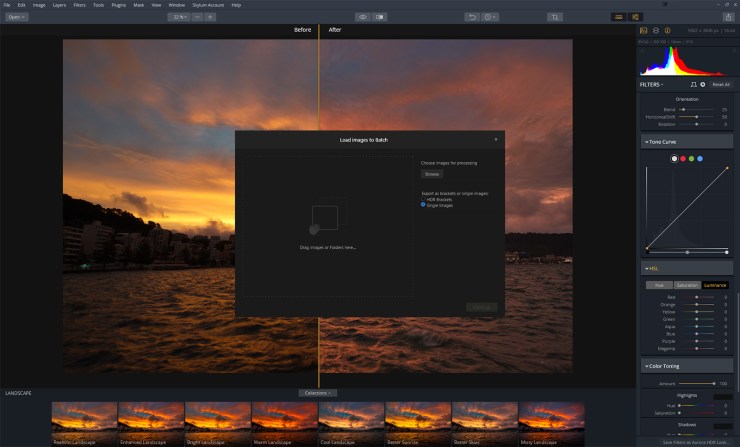Image resolution: width=740 pixels, height=447 pixels.
Task: Open the Help menu
Action: tap(236, 5)
